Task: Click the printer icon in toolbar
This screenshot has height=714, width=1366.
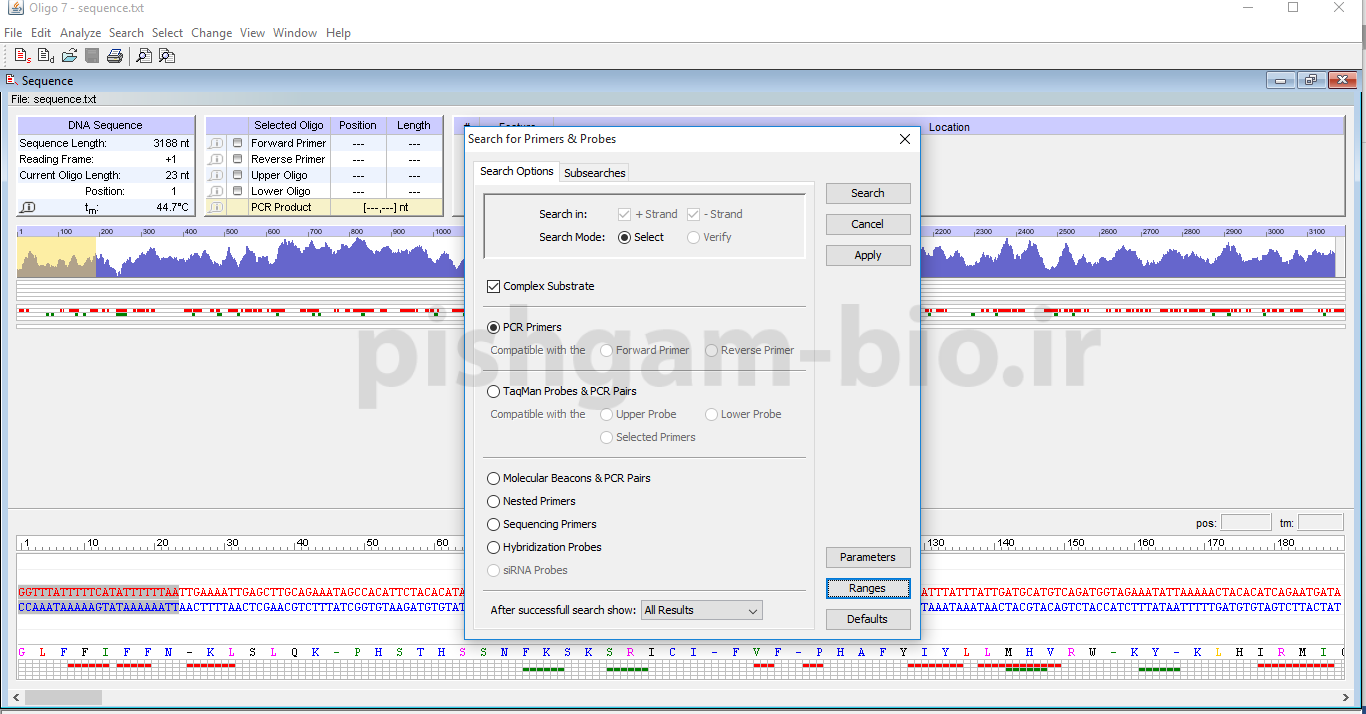Action: 115,56
